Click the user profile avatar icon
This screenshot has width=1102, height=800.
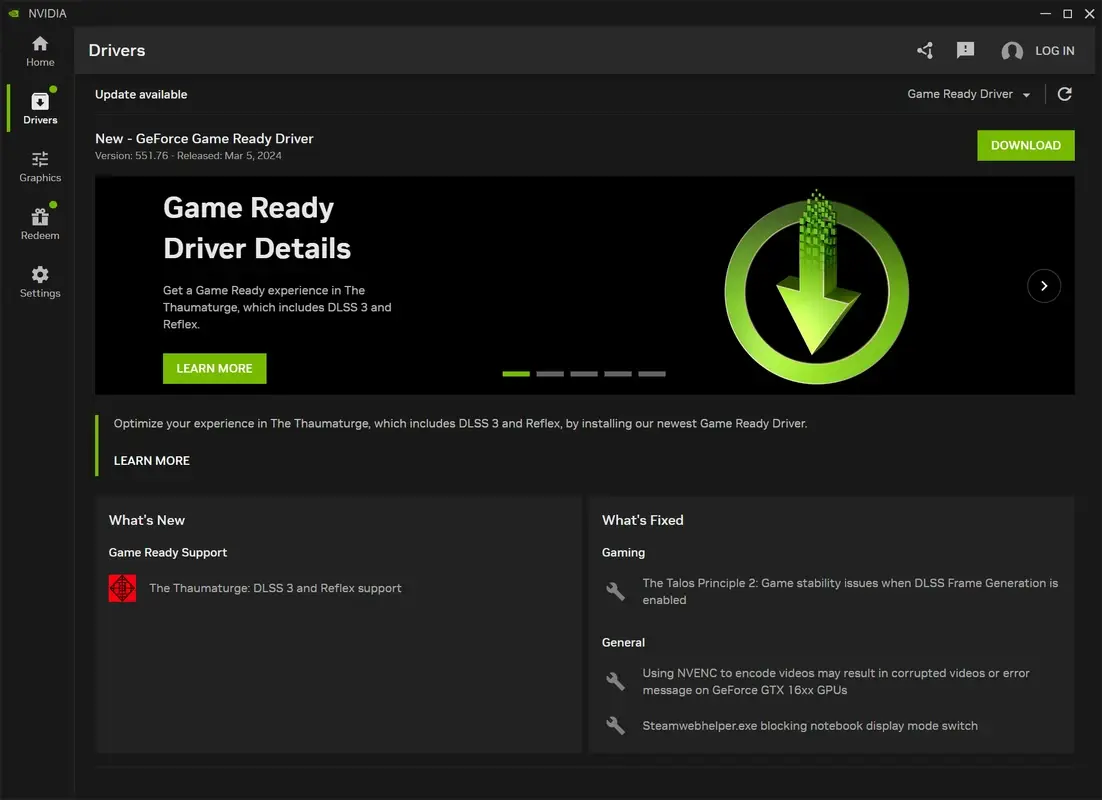[1011, 50]
